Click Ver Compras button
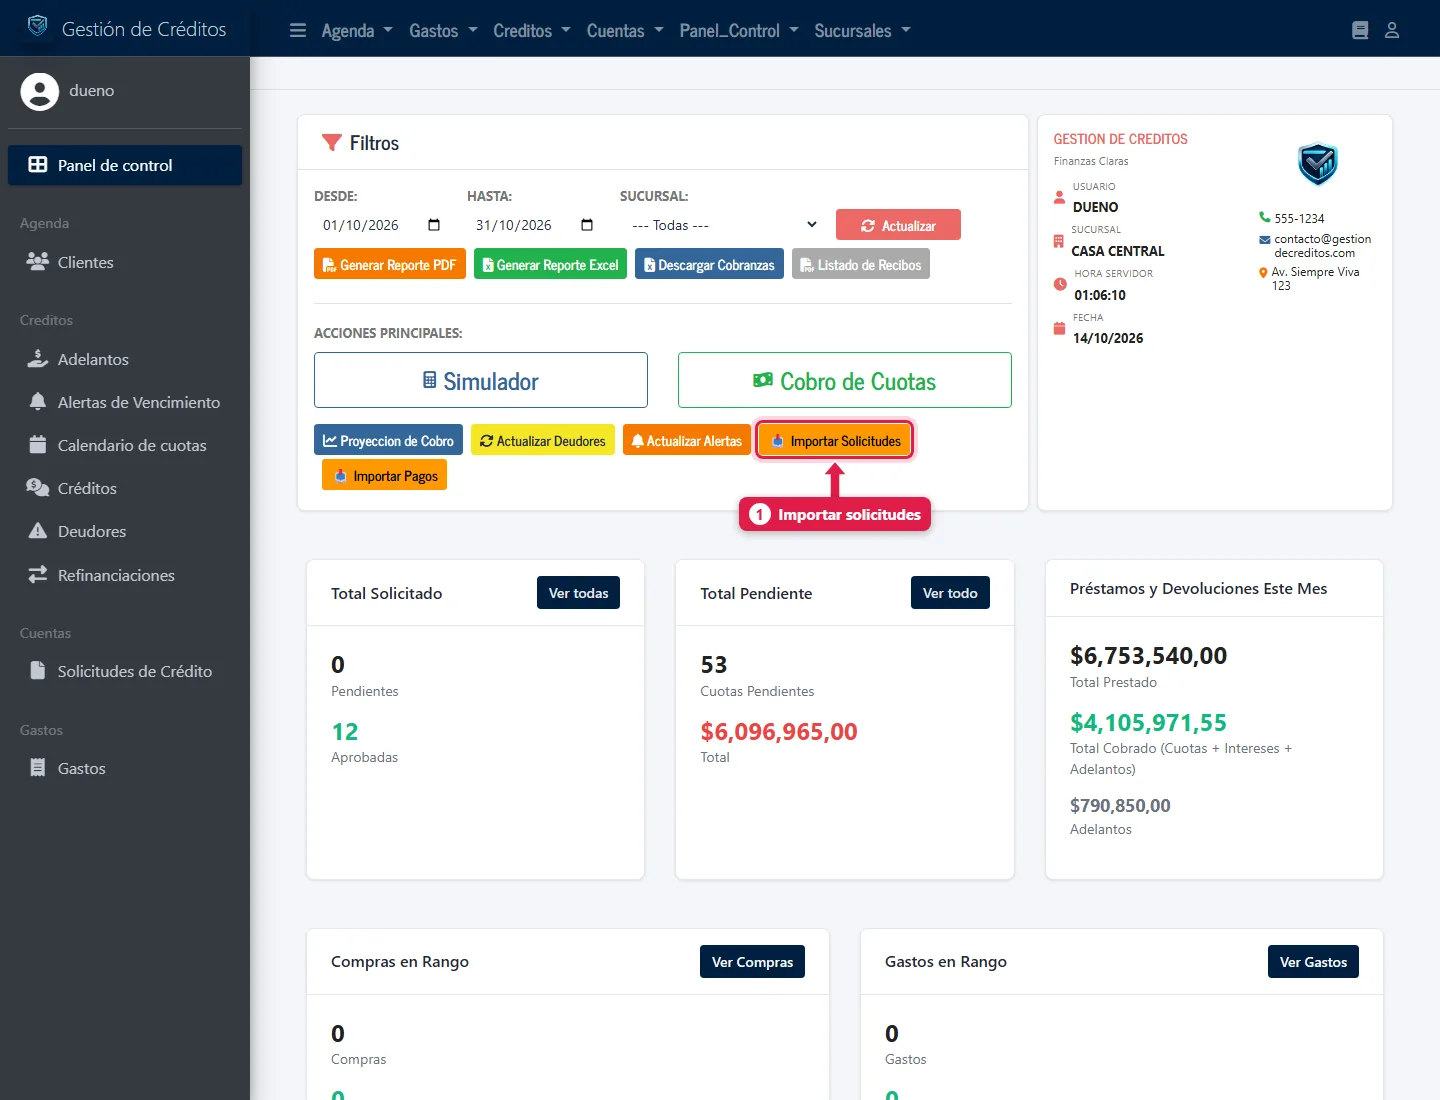 pyautogui.click(x=752, y=961)
